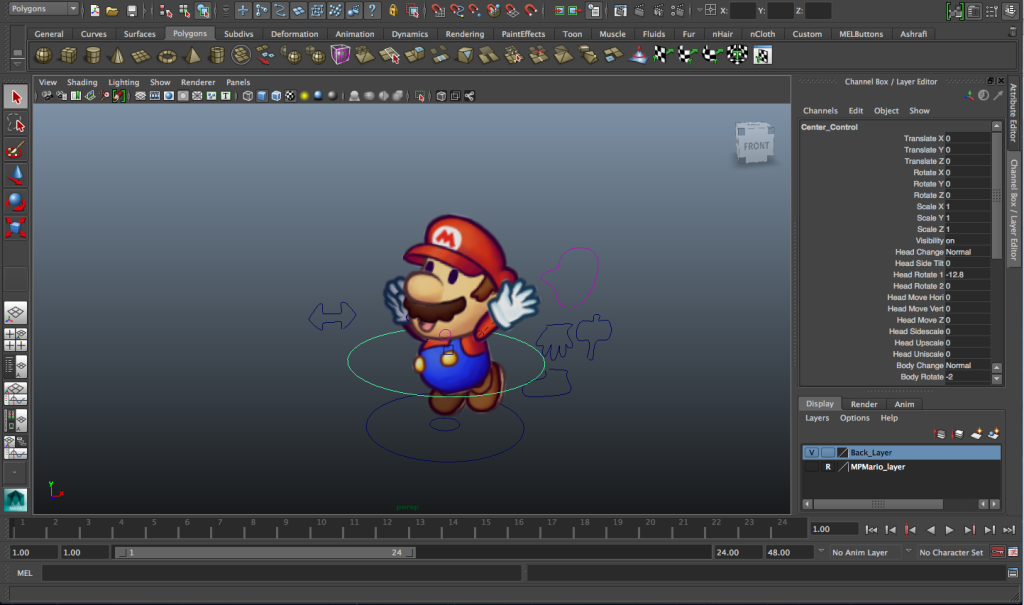Create a polygon plane from the shelf

tap(142, 56)
